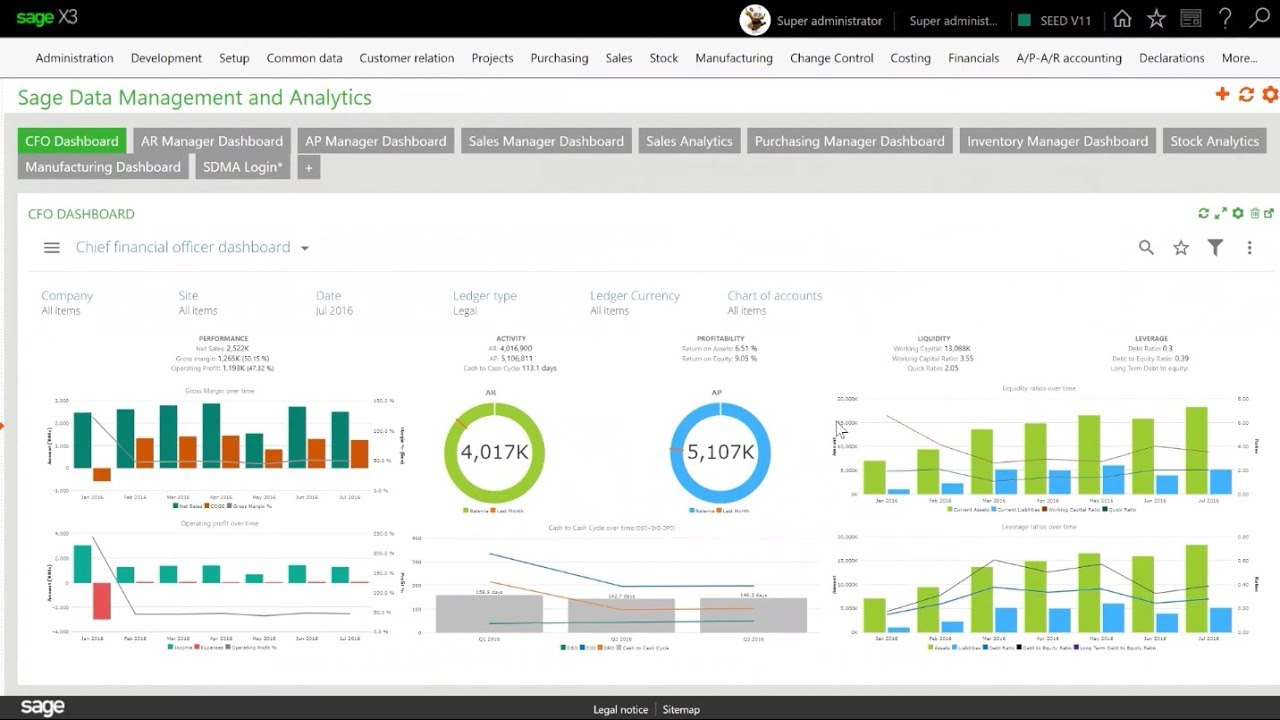Expand the Chief financial officer dashboard dropdown arrow
1280x720 pixels.
[305, 249]
